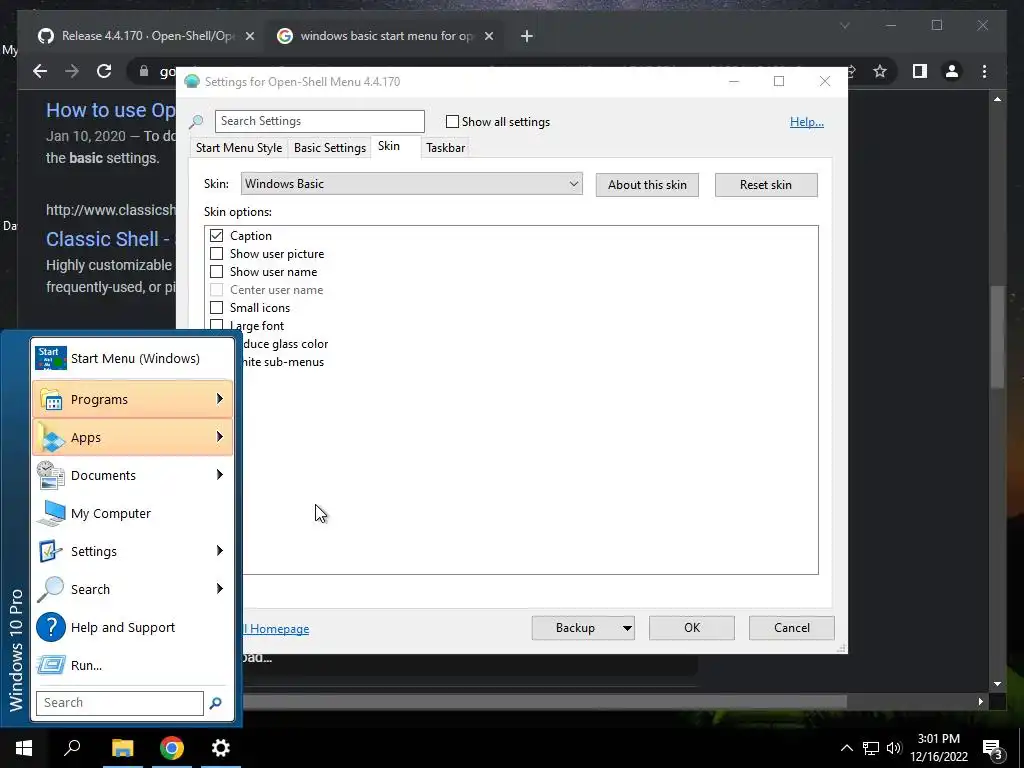1024x768 pixels.
Task: Open Help and Support question mark icon
Action: point(50,627)
